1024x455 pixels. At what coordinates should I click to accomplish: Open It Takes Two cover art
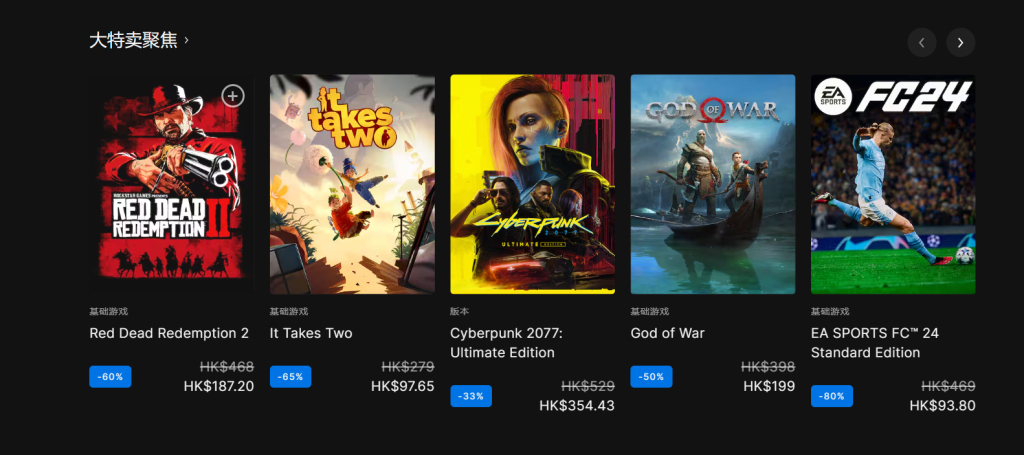tap(352, 184)
